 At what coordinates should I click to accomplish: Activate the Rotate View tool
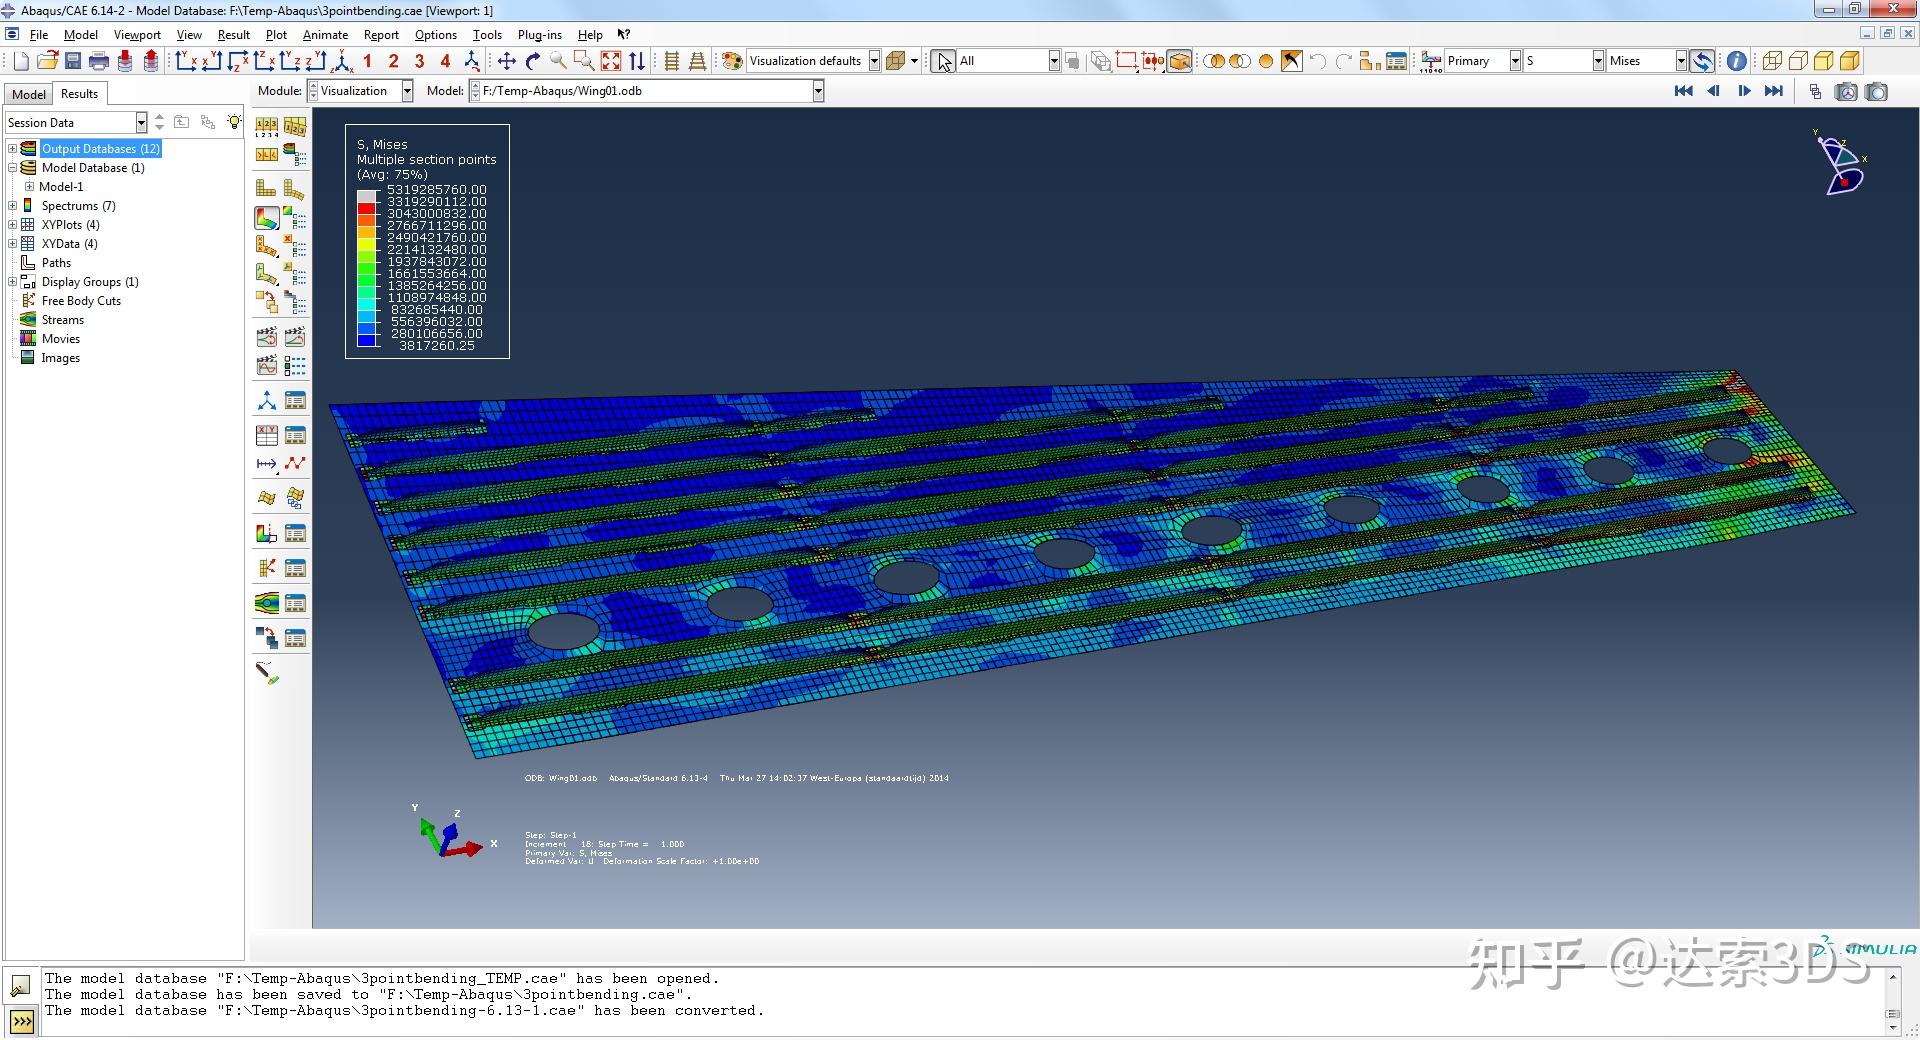pos(532,60)
